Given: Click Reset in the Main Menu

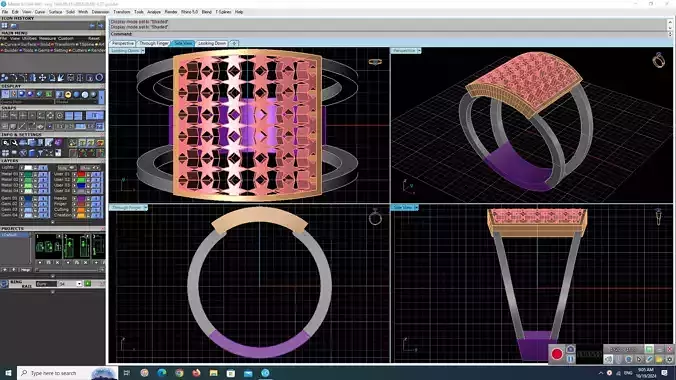Looking at the screenshot, I should click(x=94, y=38).
